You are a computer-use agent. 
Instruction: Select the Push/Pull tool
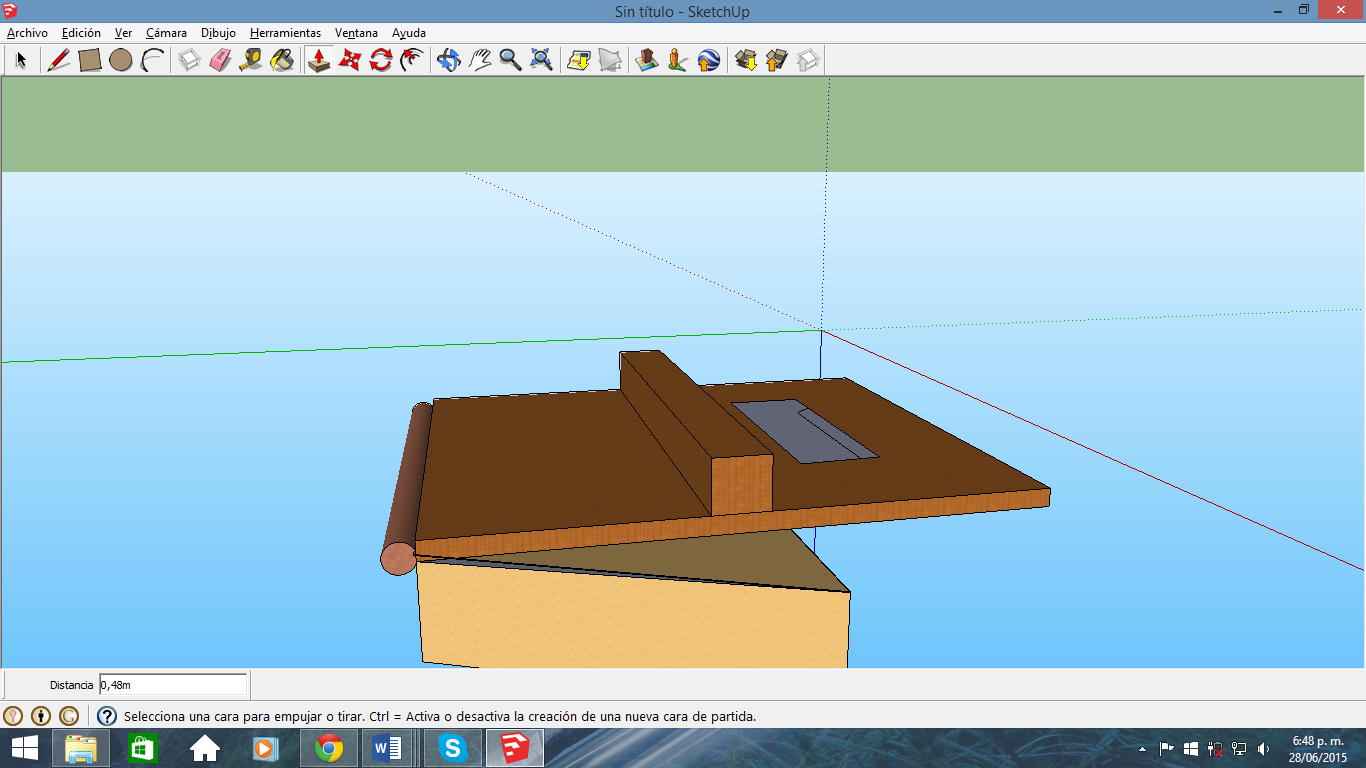[319, 60]
